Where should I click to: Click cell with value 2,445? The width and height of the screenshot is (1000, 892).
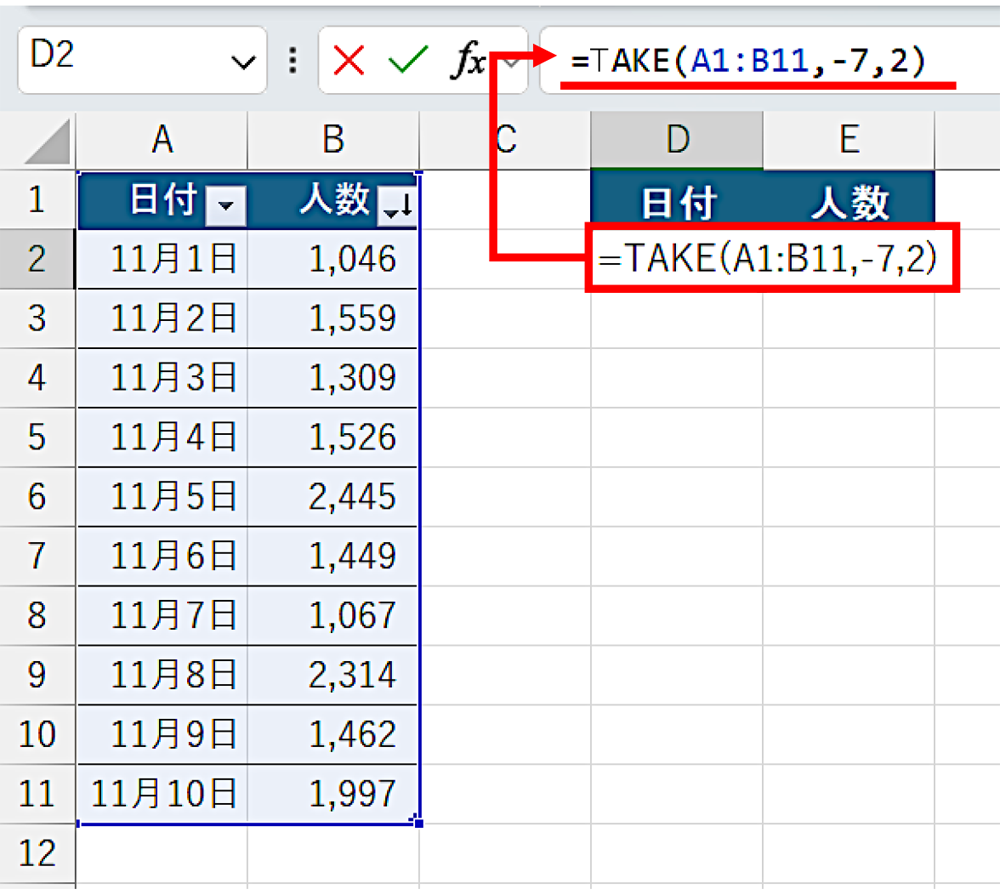click(333, 497)
